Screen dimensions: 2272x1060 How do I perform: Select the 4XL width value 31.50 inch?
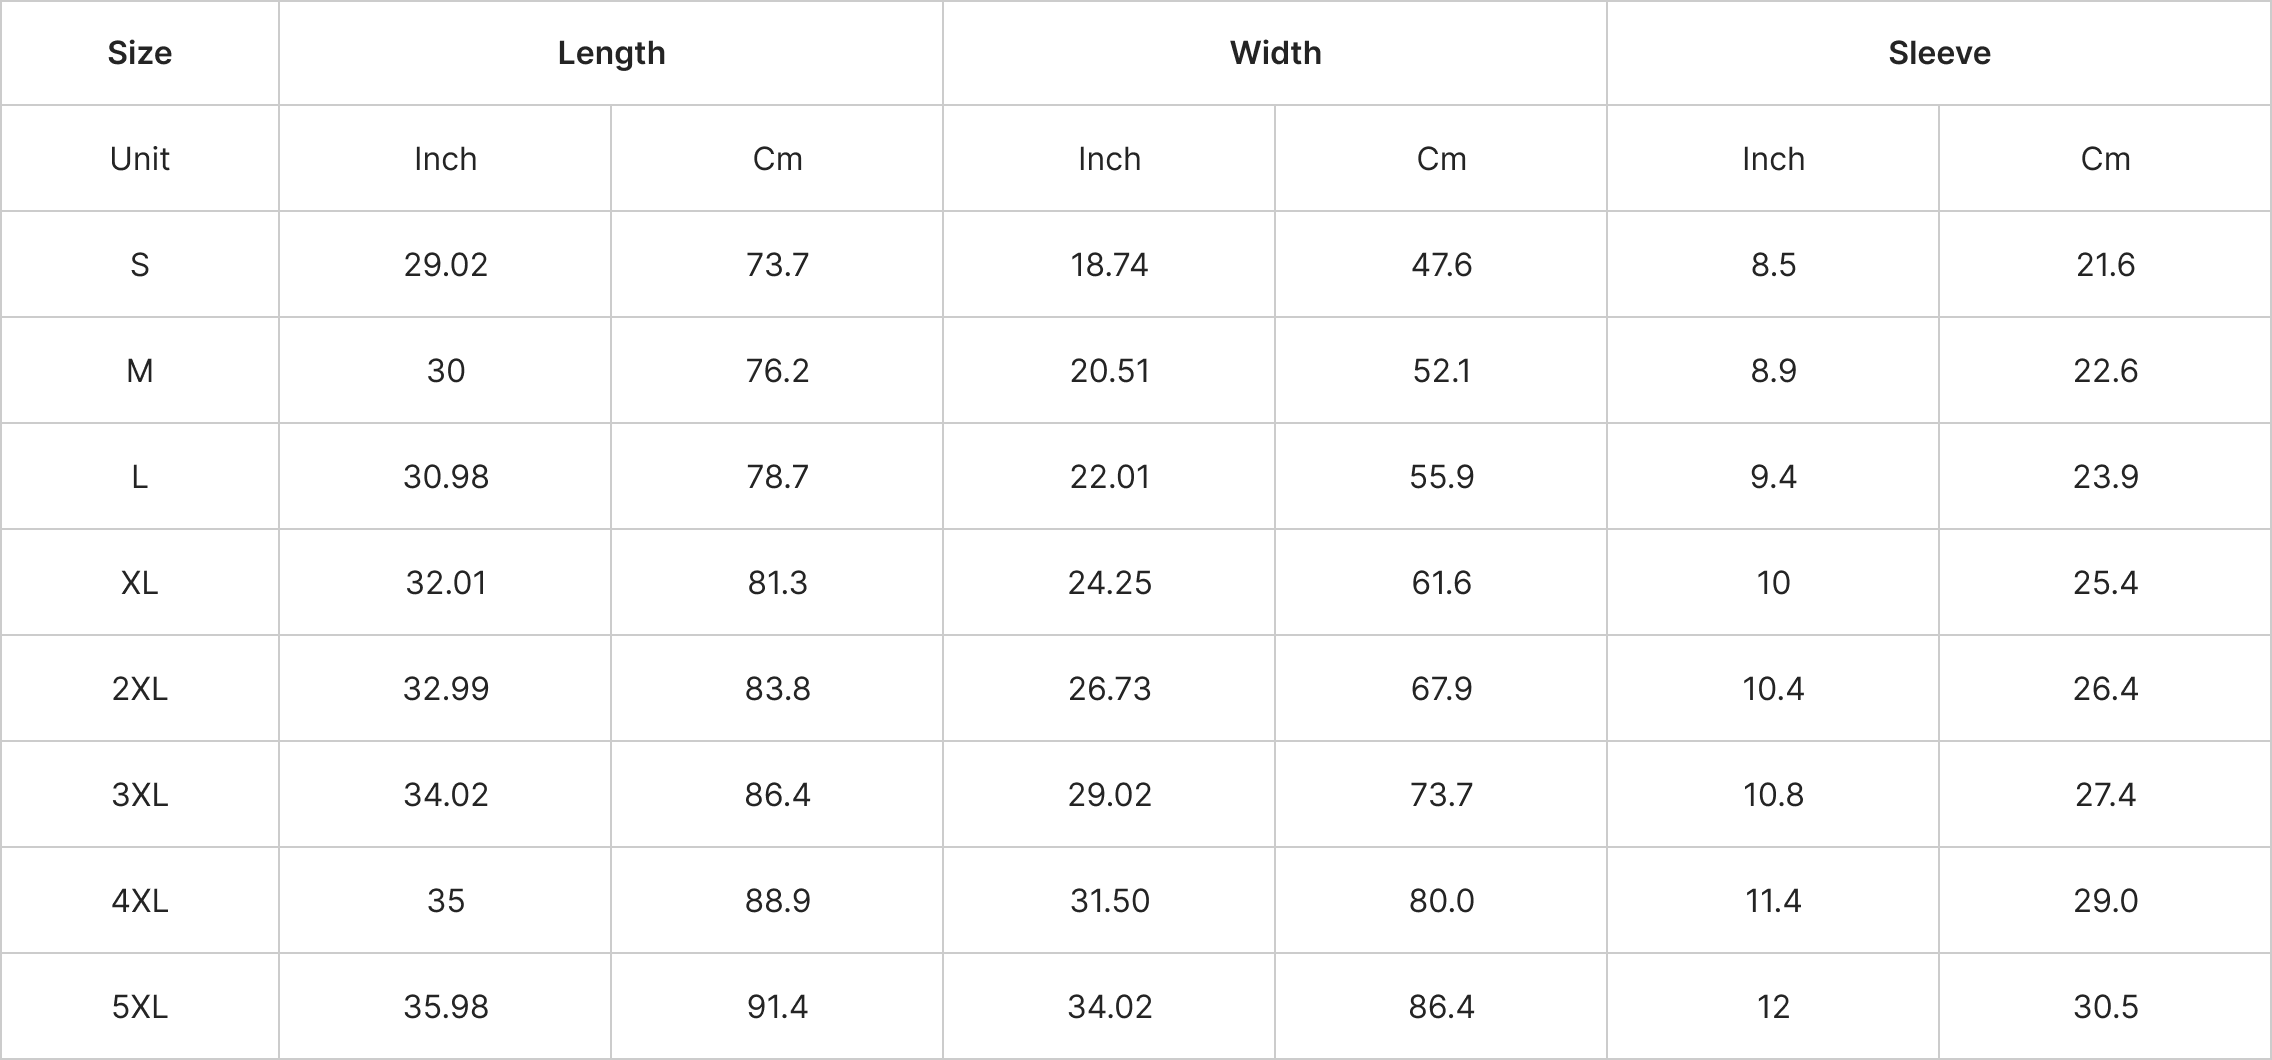coord(1109,901)
